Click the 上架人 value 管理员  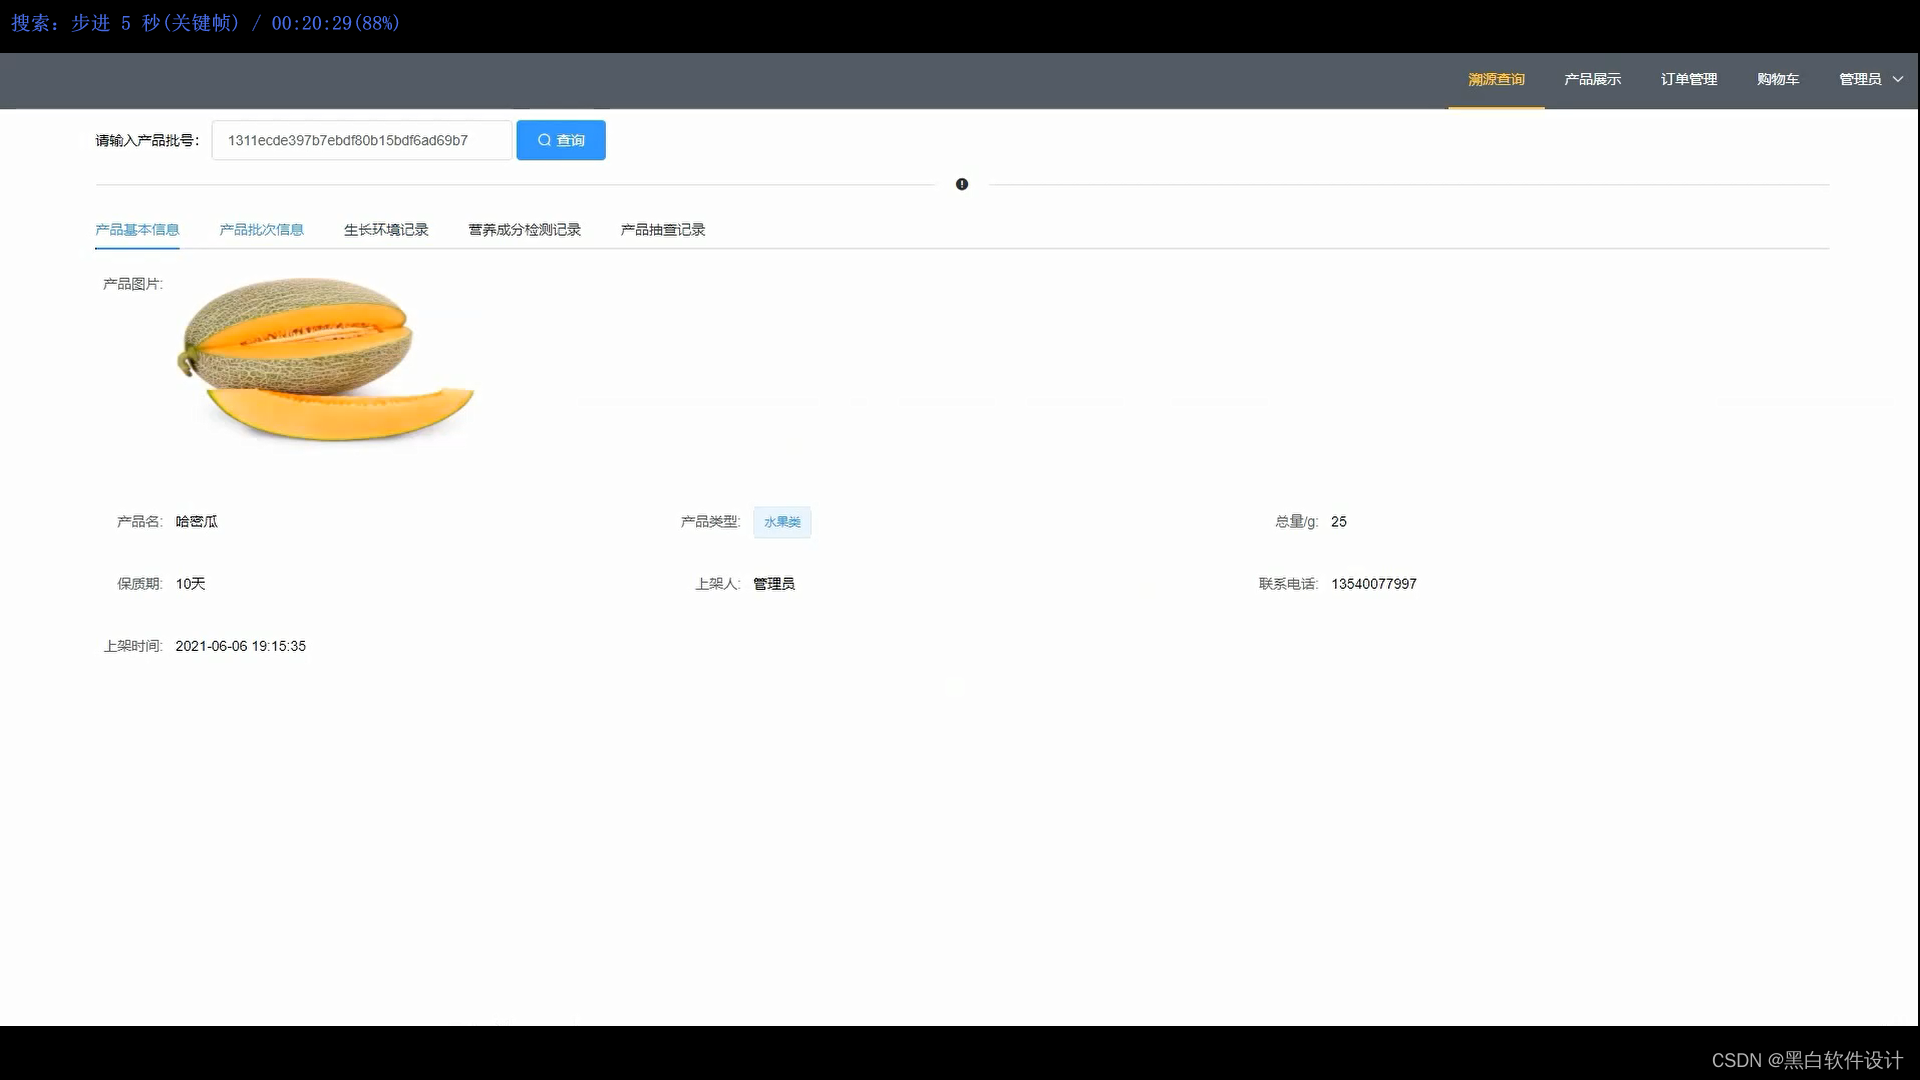coord(774,584)
